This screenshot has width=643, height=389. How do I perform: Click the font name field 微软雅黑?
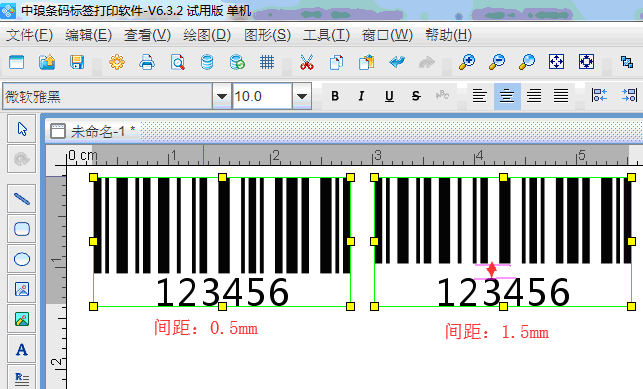tap(107, 96)
